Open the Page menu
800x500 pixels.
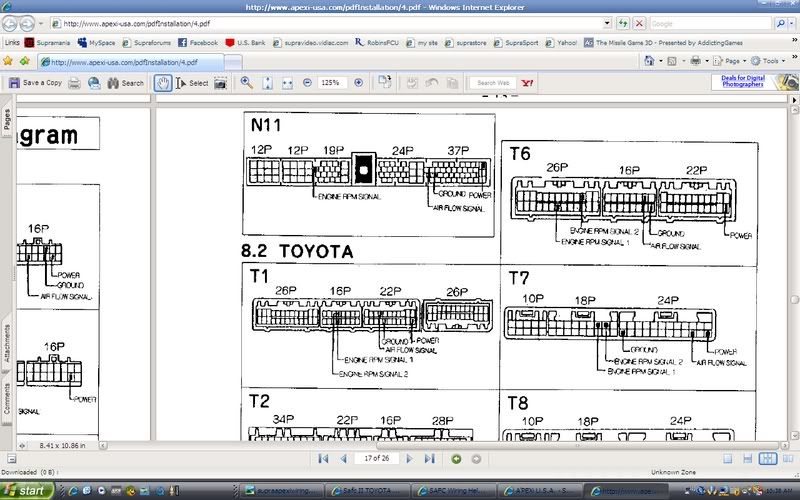pyautogui.click(x=730, y=61)
